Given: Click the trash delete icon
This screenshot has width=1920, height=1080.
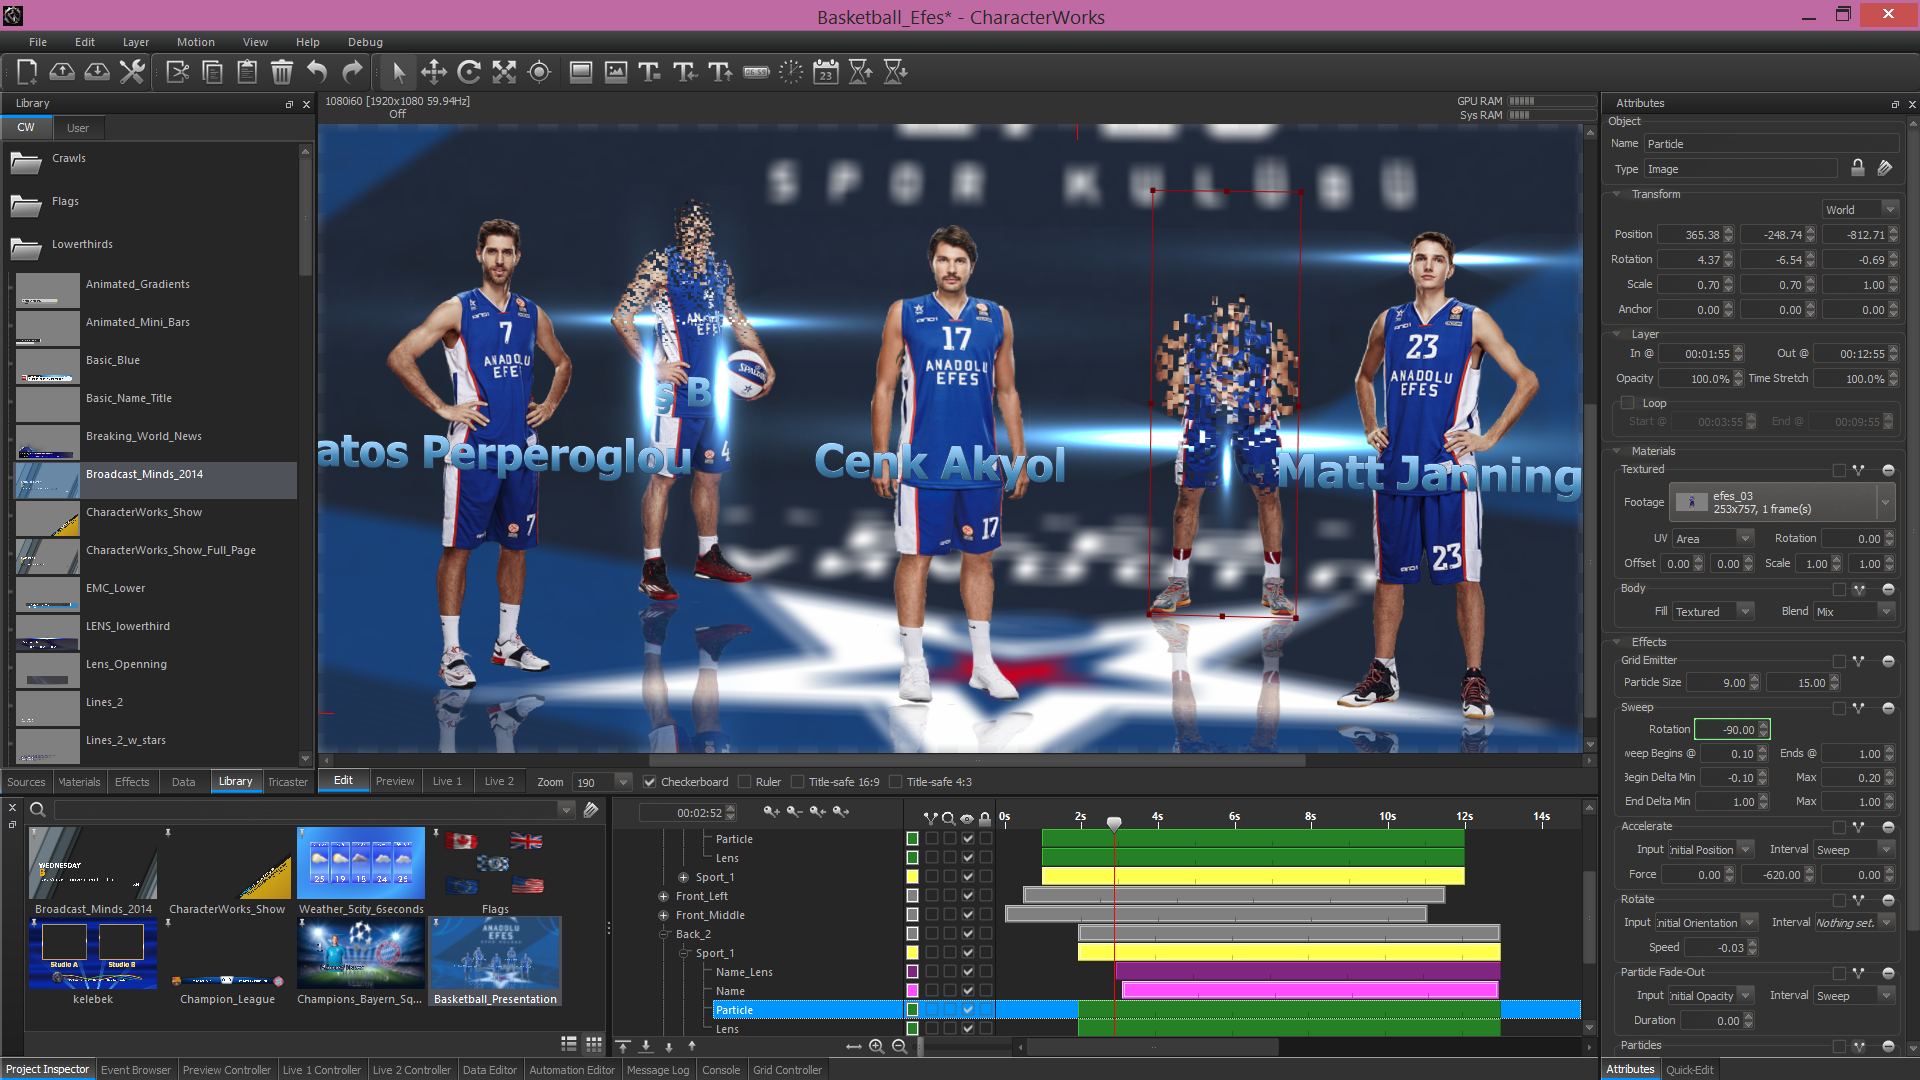Looking at the screenshot, I should (x=282, y=72).
